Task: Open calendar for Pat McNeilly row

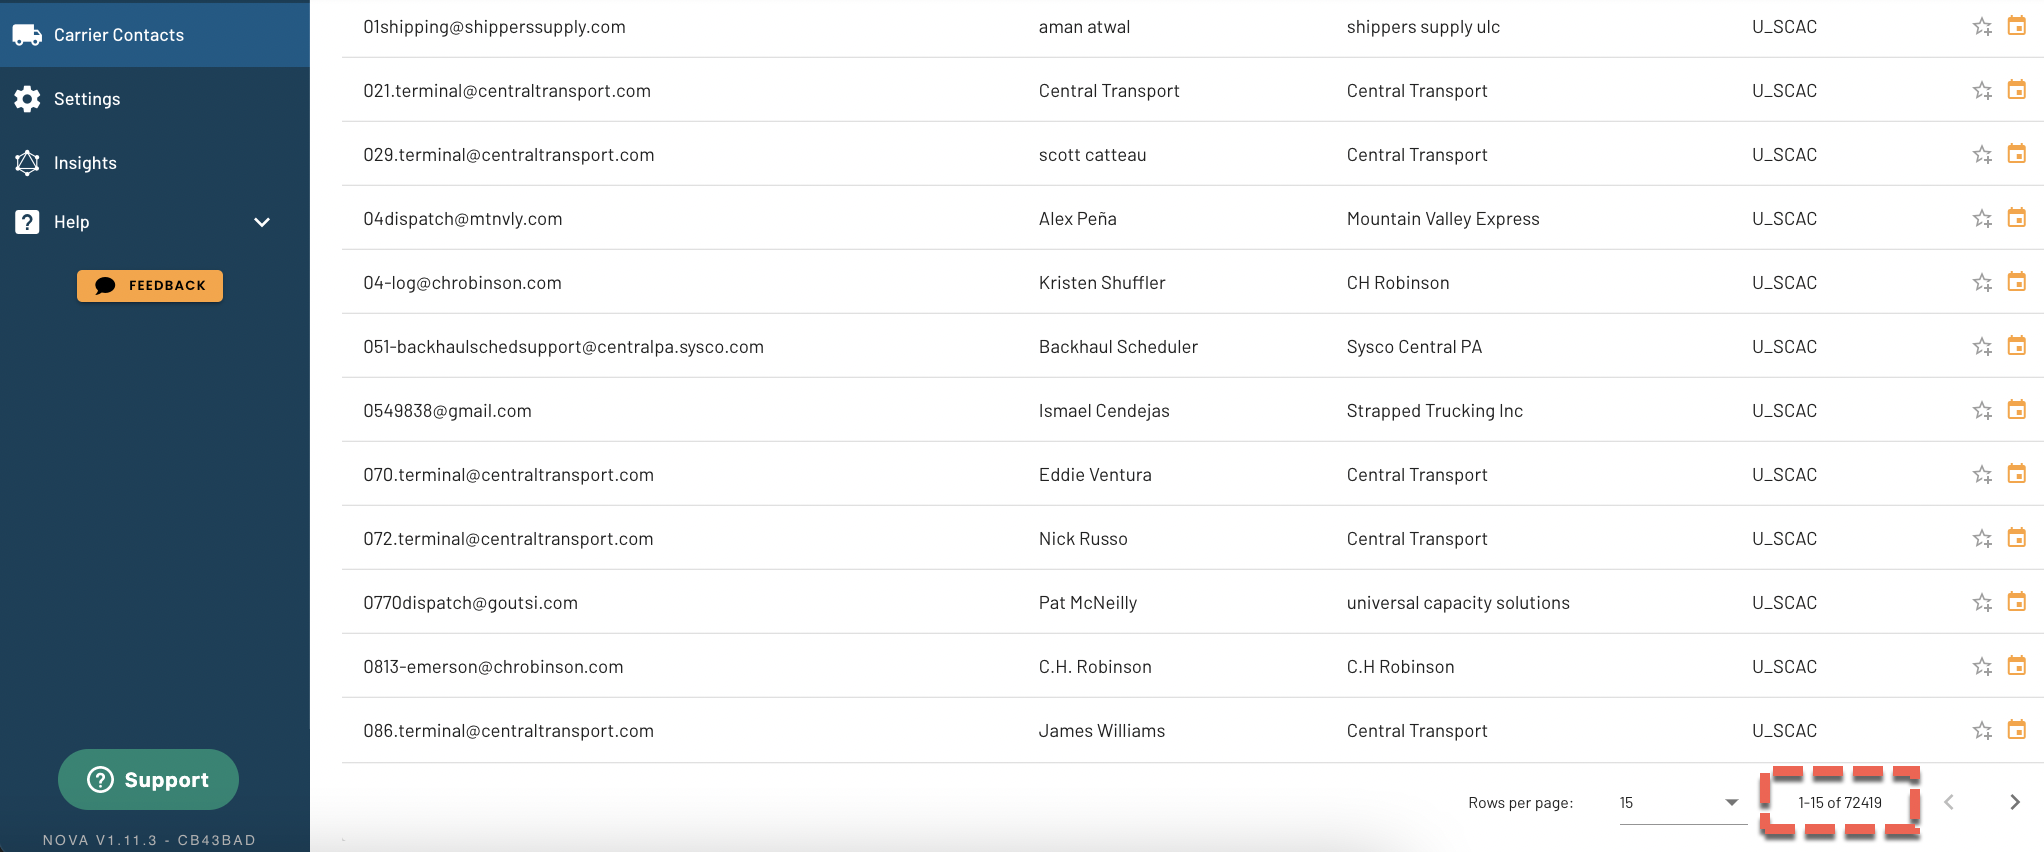Action: pos(2017,602)
